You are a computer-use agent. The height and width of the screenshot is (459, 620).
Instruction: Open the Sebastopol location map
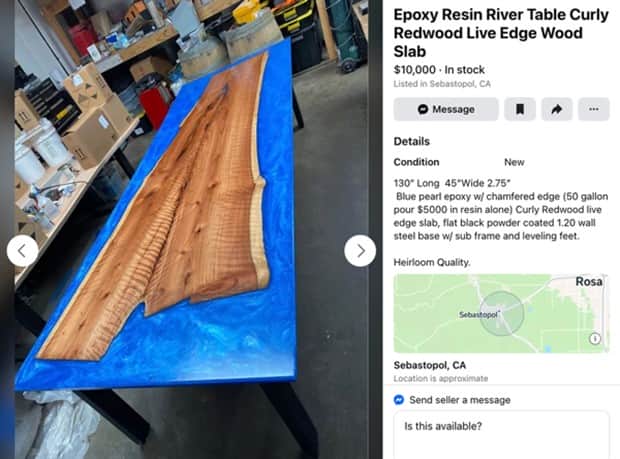[x=501, y=313]
